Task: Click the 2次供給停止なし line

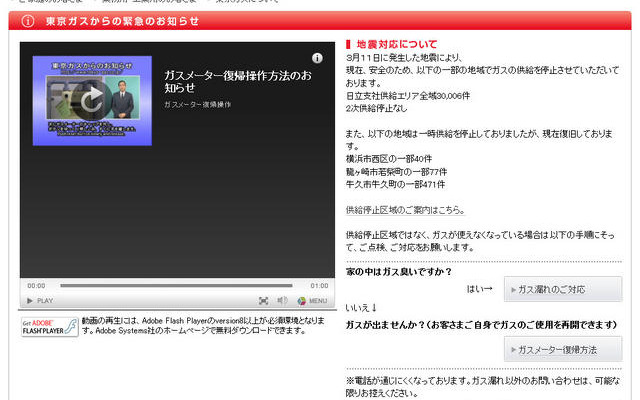Action: coord(376,109)
